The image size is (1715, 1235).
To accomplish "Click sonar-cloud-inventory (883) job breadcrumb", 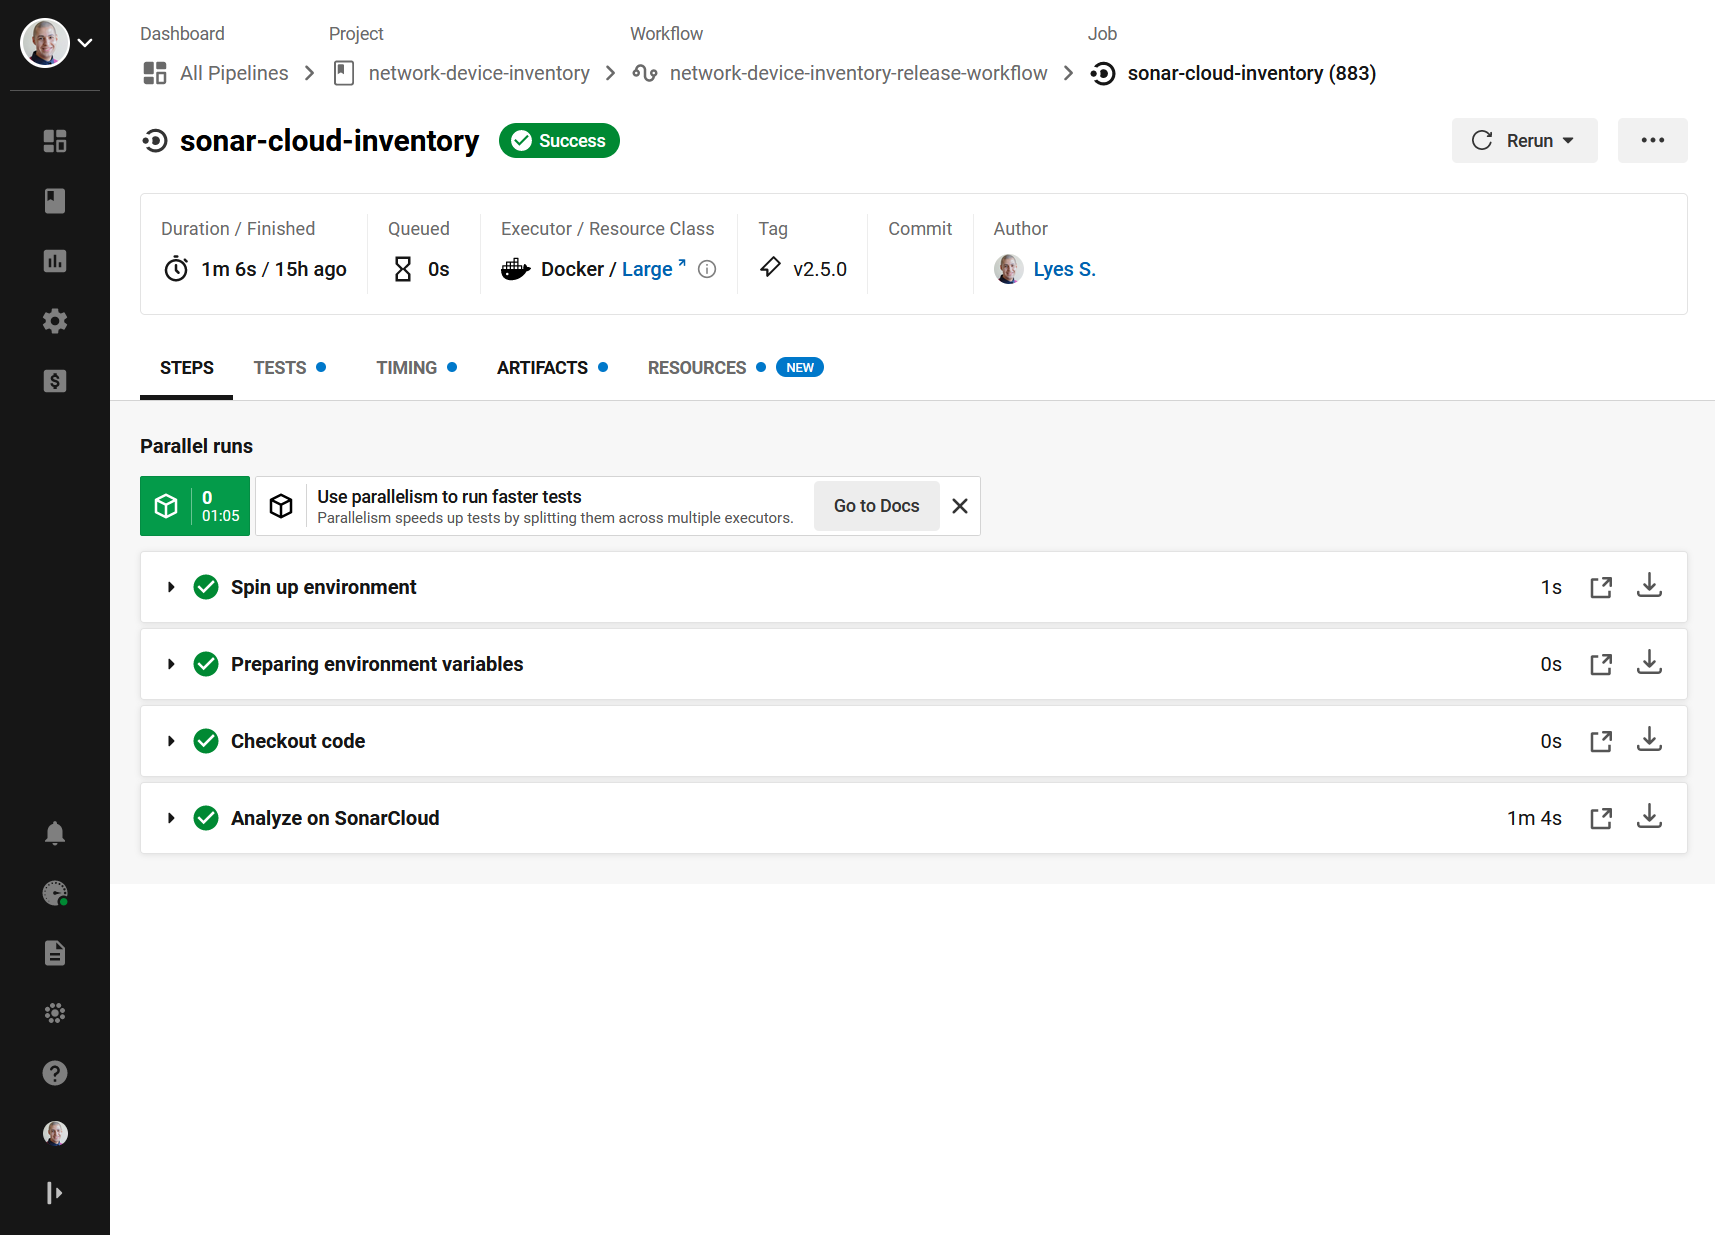I will 1233,73.
